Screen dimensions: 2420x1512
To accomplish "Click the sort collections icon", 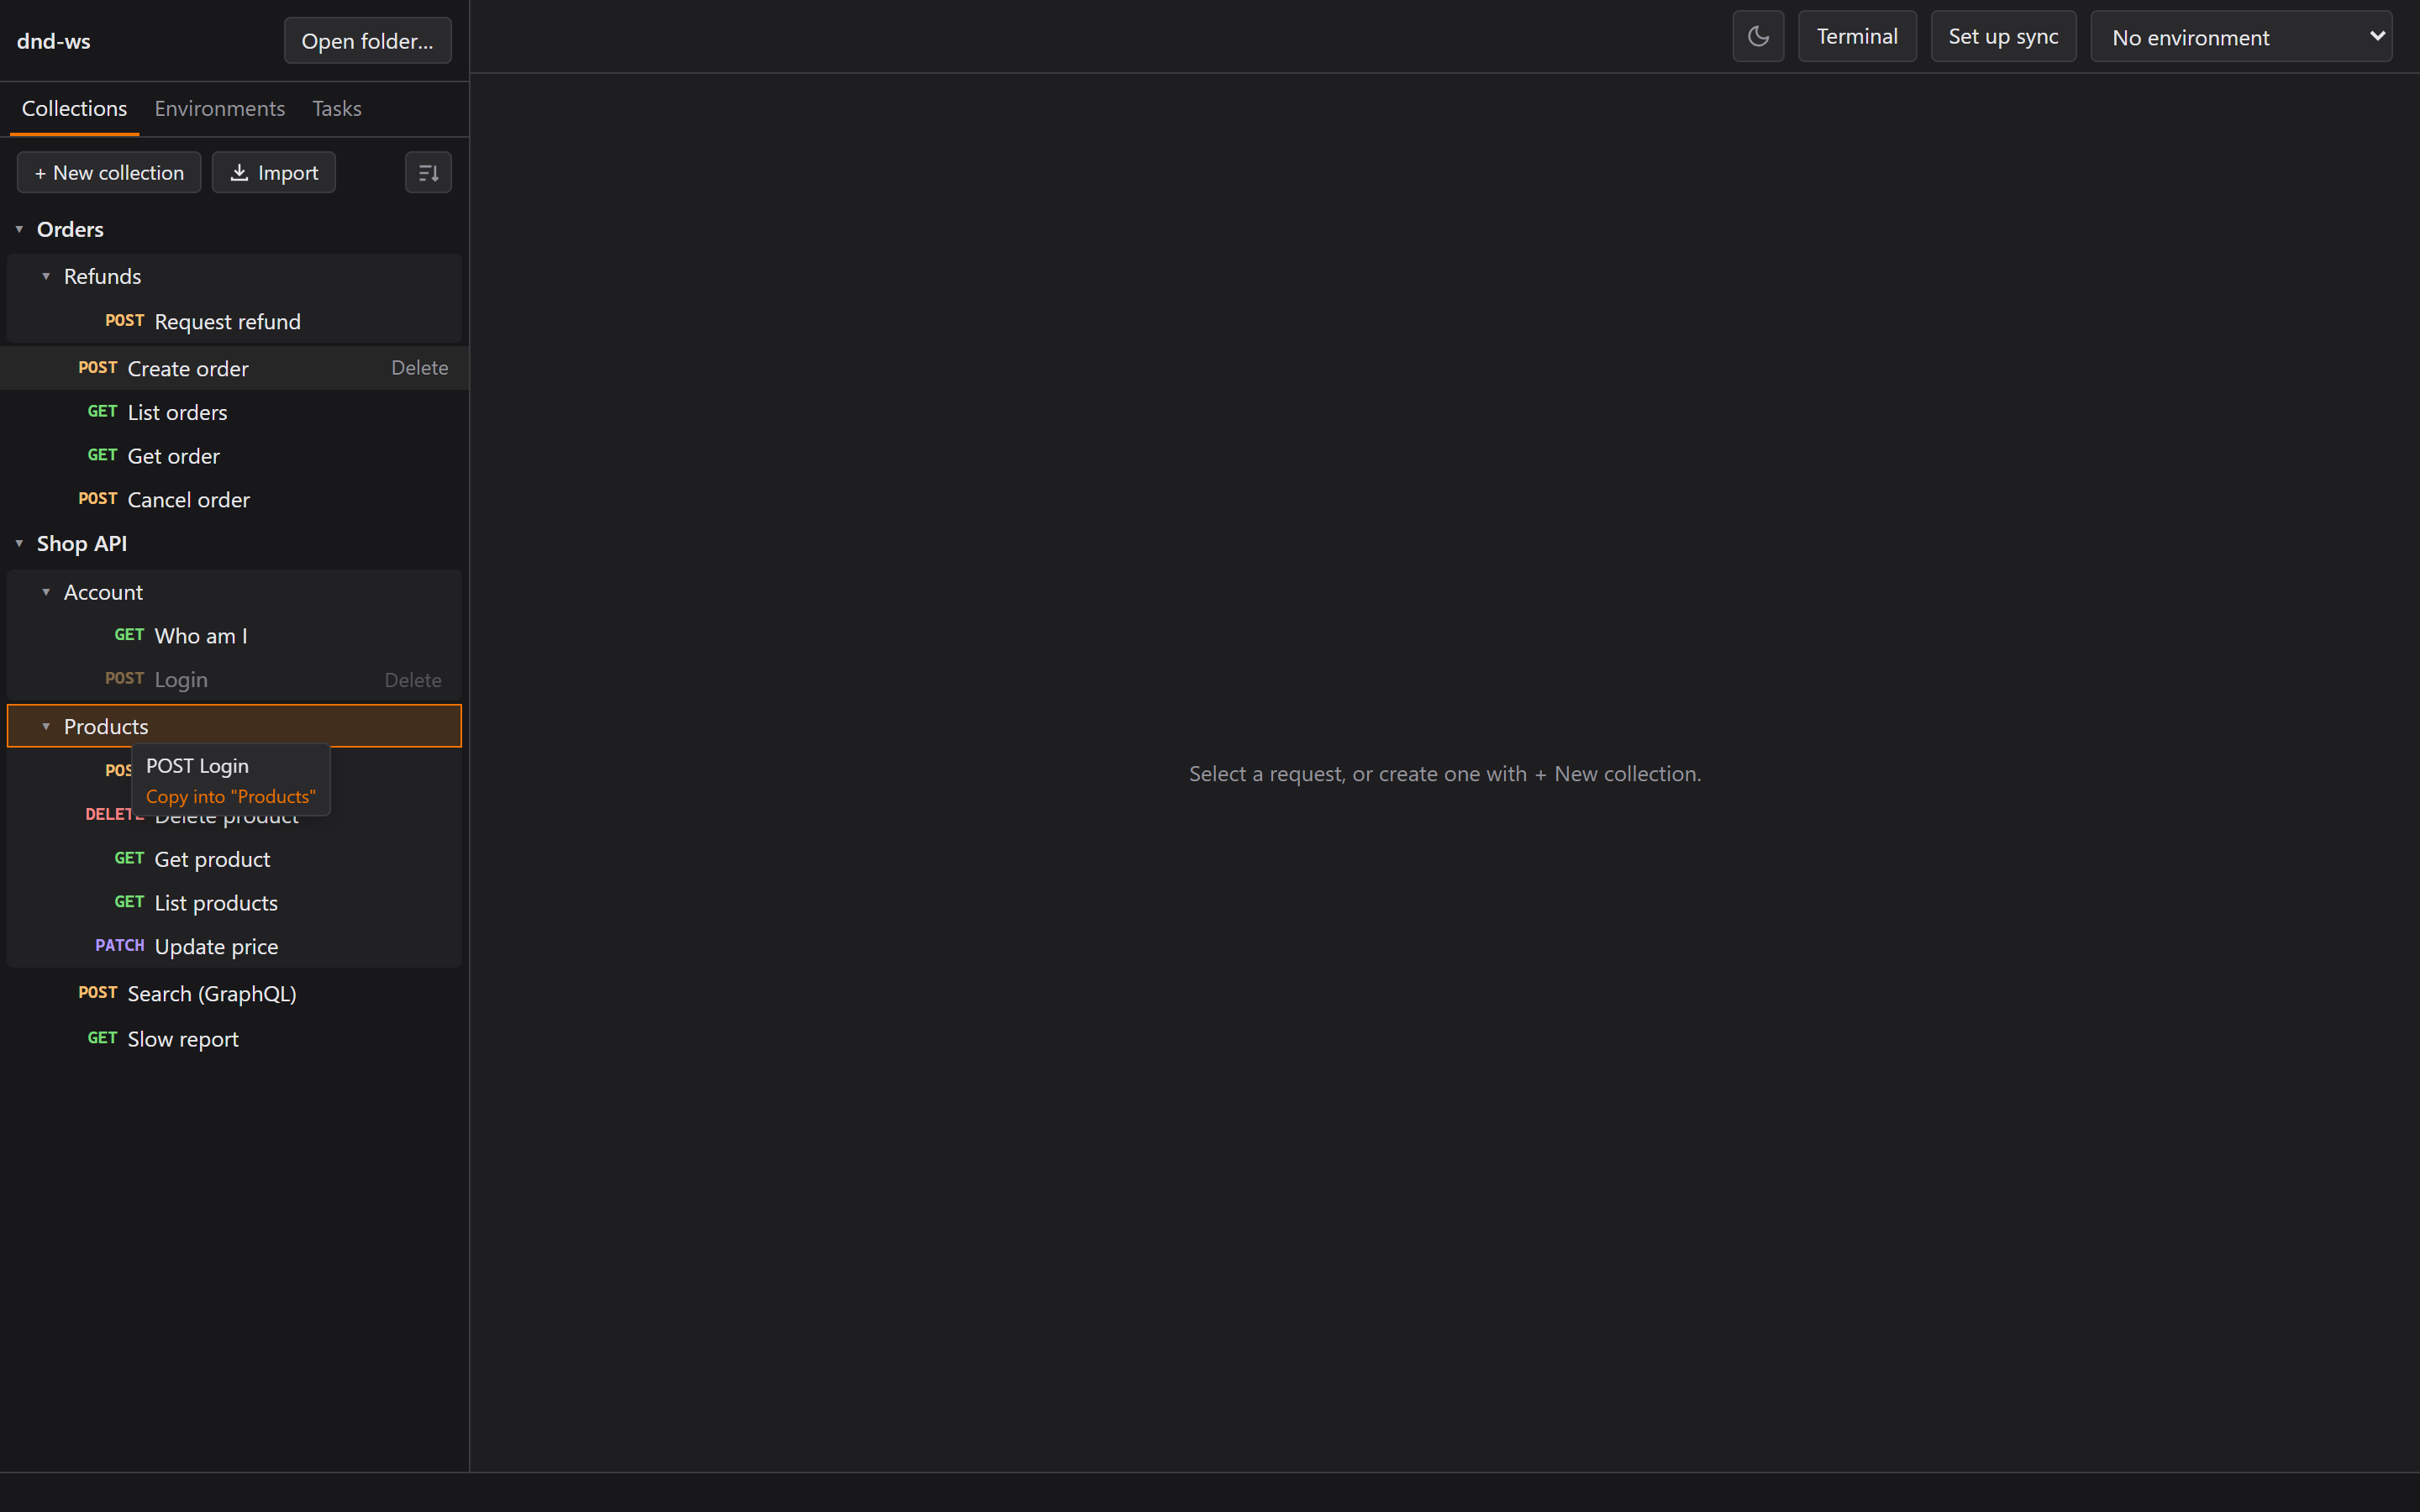I will point(428,172).
